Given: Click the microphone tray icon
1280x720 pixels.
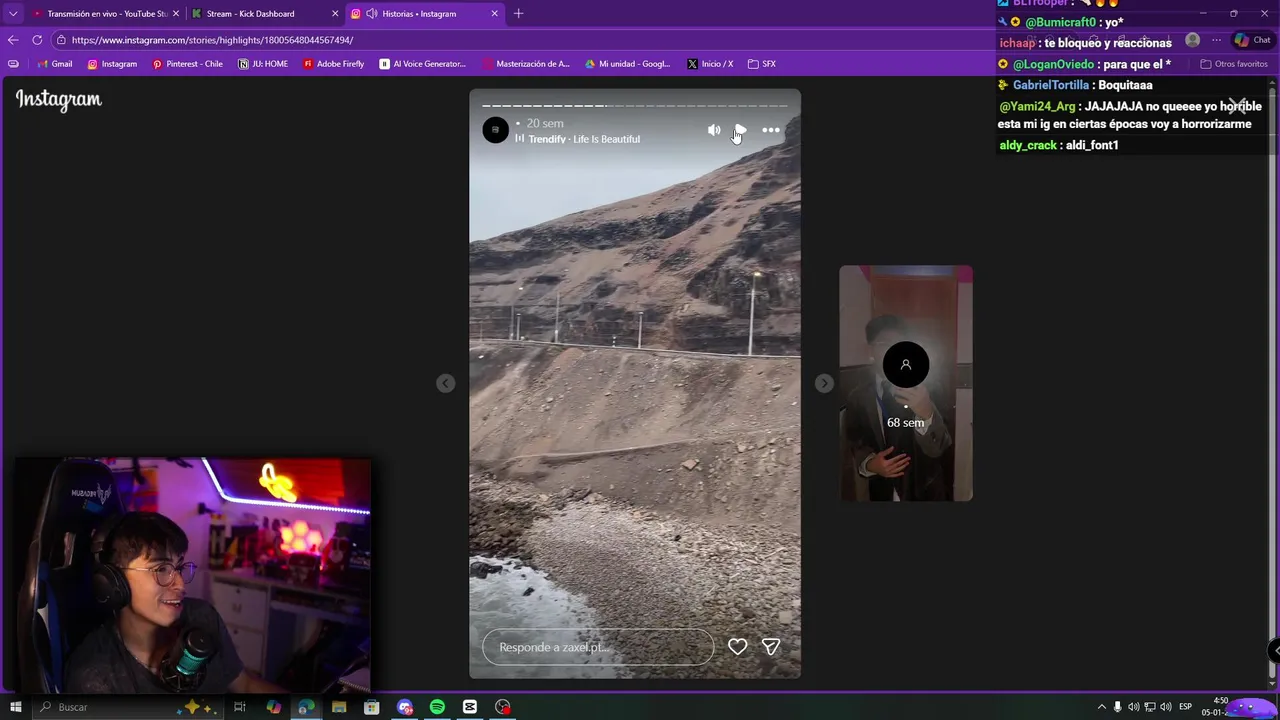Looking at the screenshot, I should pyautogui.click(x=1118, y=707).
